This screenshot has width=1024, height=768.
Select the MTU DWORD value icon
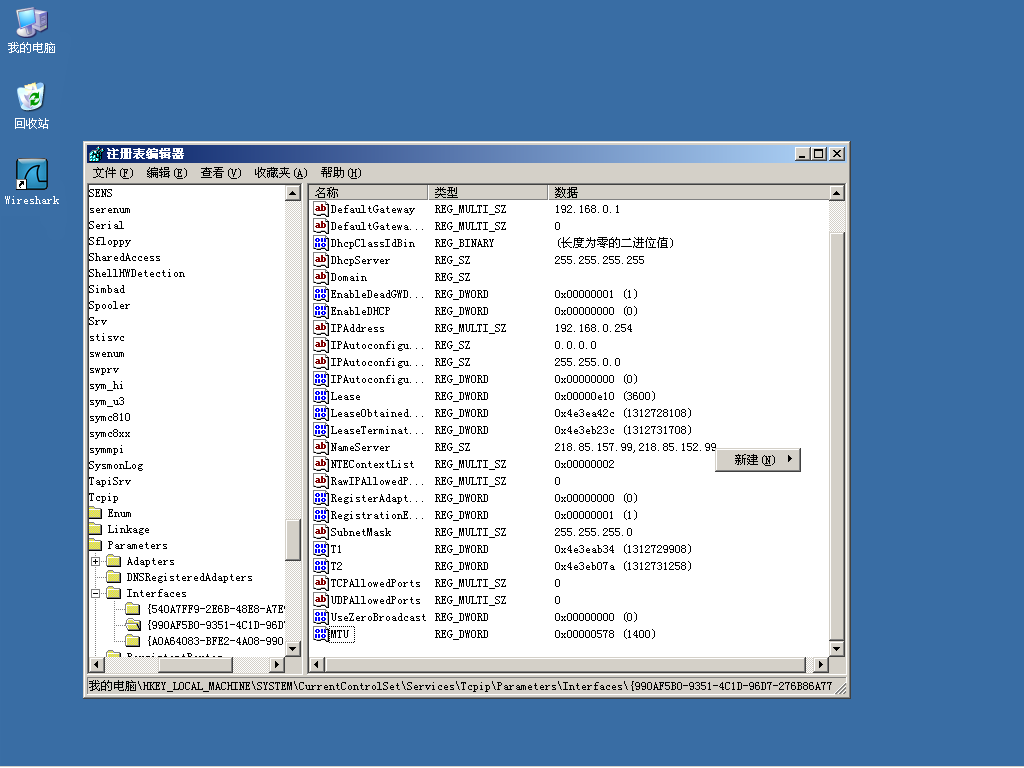point(320,633)
